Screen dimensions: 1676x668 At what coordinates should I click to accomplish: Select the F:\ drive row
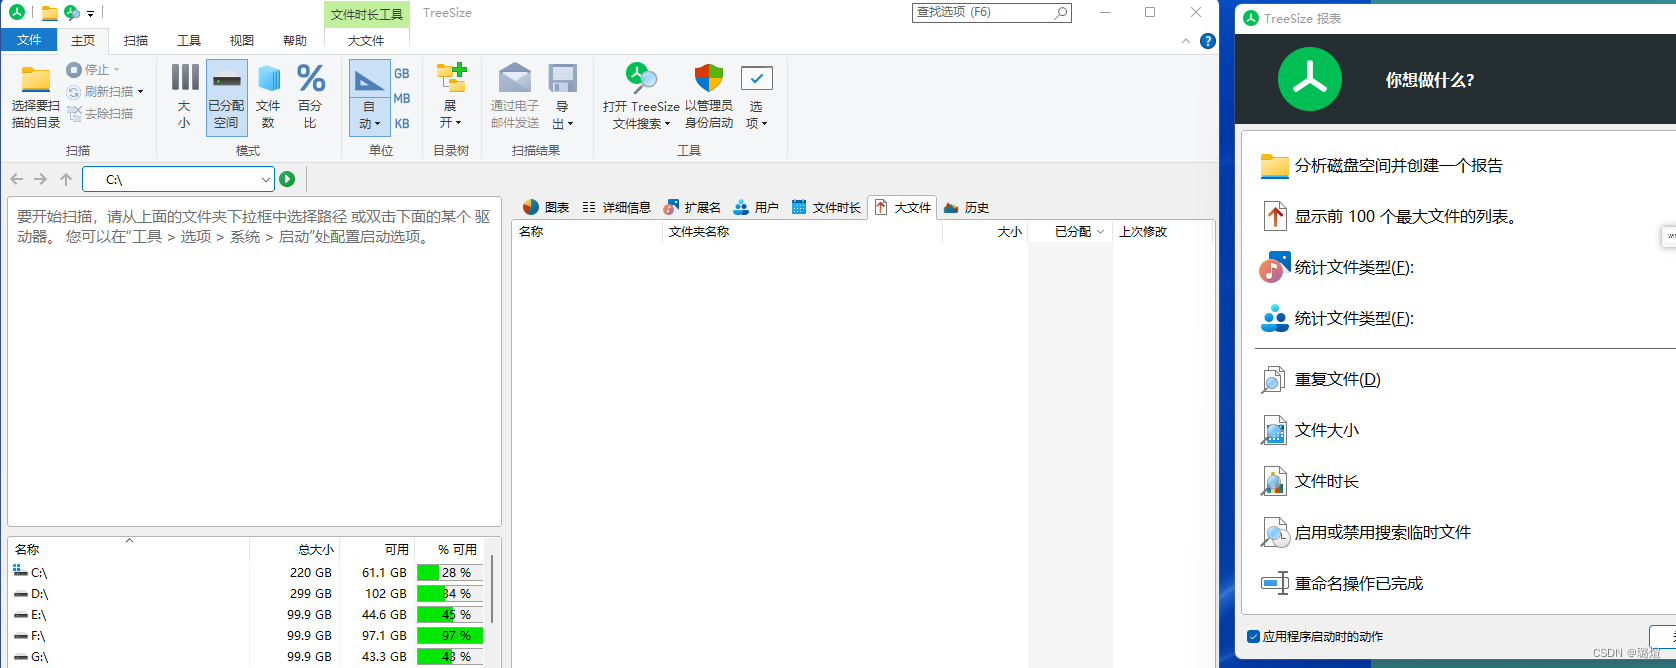[x=247, y=636]
